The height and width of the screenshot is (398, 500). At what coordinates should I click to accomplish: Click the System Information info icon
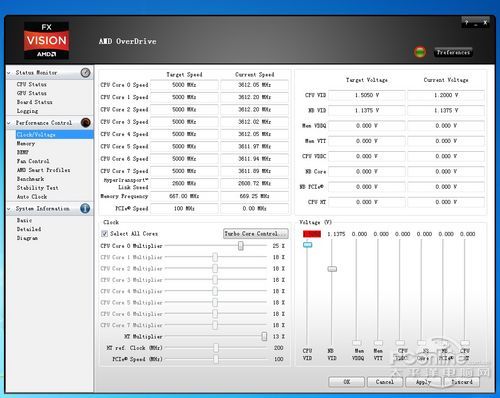[x=85, y=208]
